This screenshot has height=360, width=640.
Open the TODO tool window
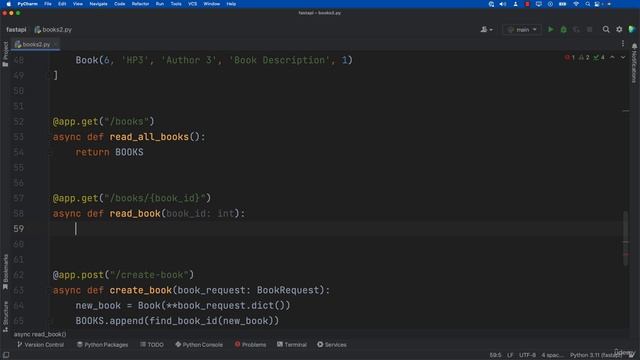click(x=152, y=344)
